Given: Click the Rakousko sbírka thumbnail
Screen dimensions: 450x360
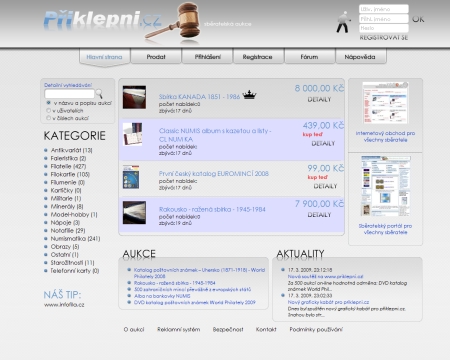Looking at the screenshot, I should click(134, 212).
